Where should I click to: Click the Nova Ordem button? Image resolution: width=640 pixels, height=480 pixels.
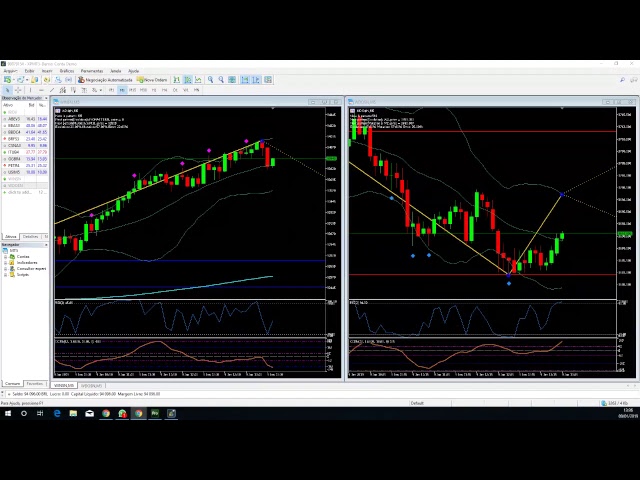pos(152,80)
